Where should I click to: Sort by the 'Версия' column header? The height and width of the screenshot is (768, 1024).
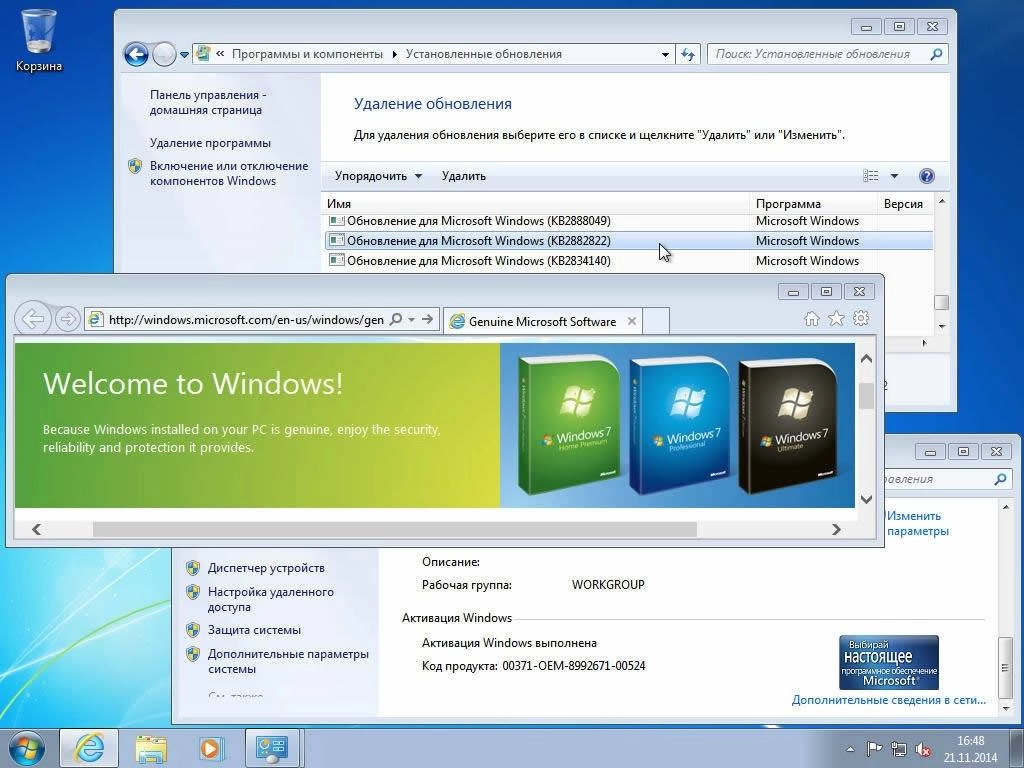[904, 204]
